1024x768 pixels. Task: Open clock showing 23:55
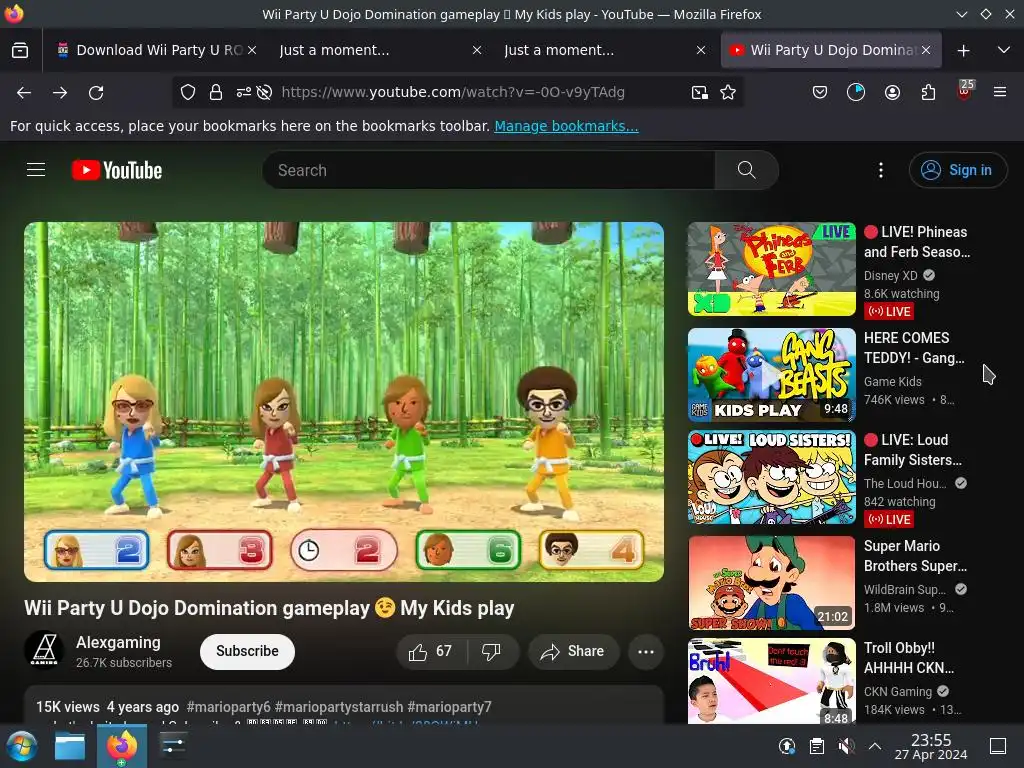pos(931,746)
